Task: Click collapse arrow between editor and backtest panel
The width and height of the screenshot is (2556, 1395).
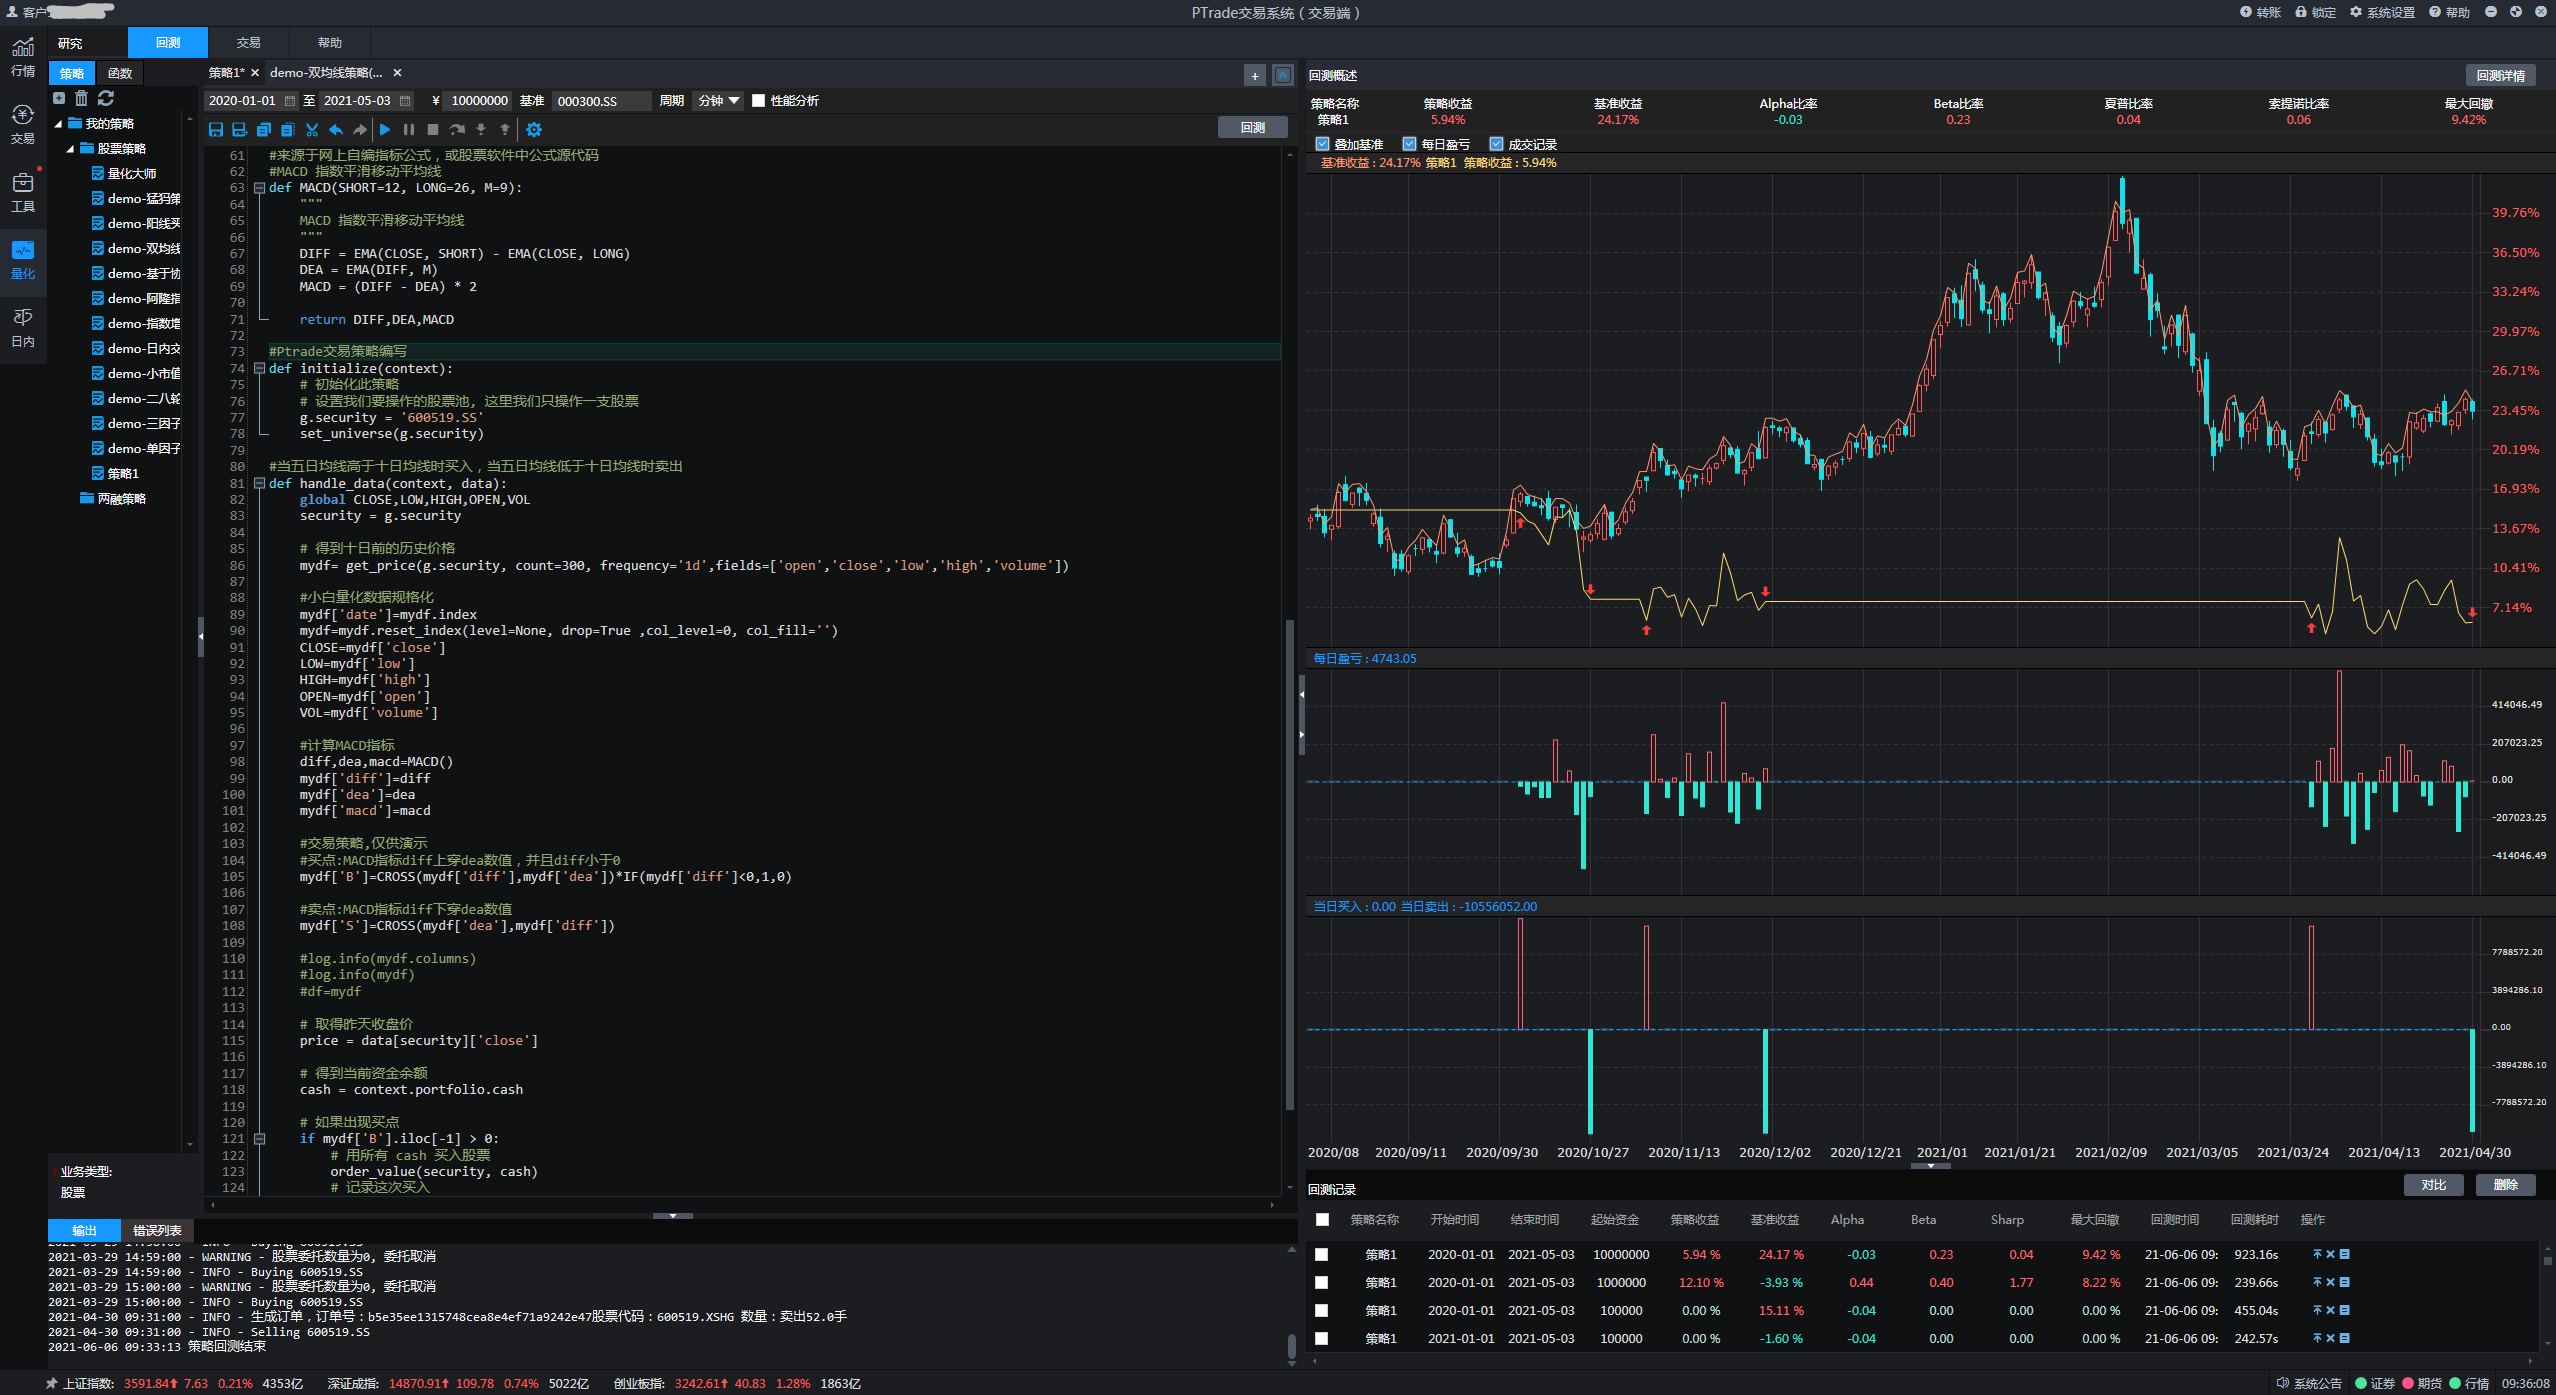Action: (1302, 692)
